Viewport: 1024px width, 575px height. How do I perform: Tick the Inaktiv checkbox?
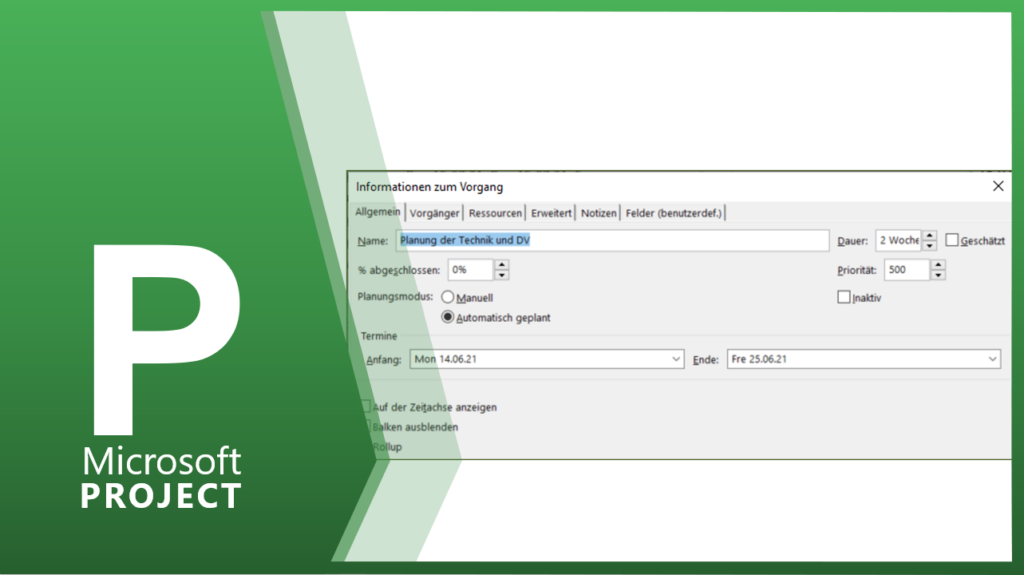844,297
